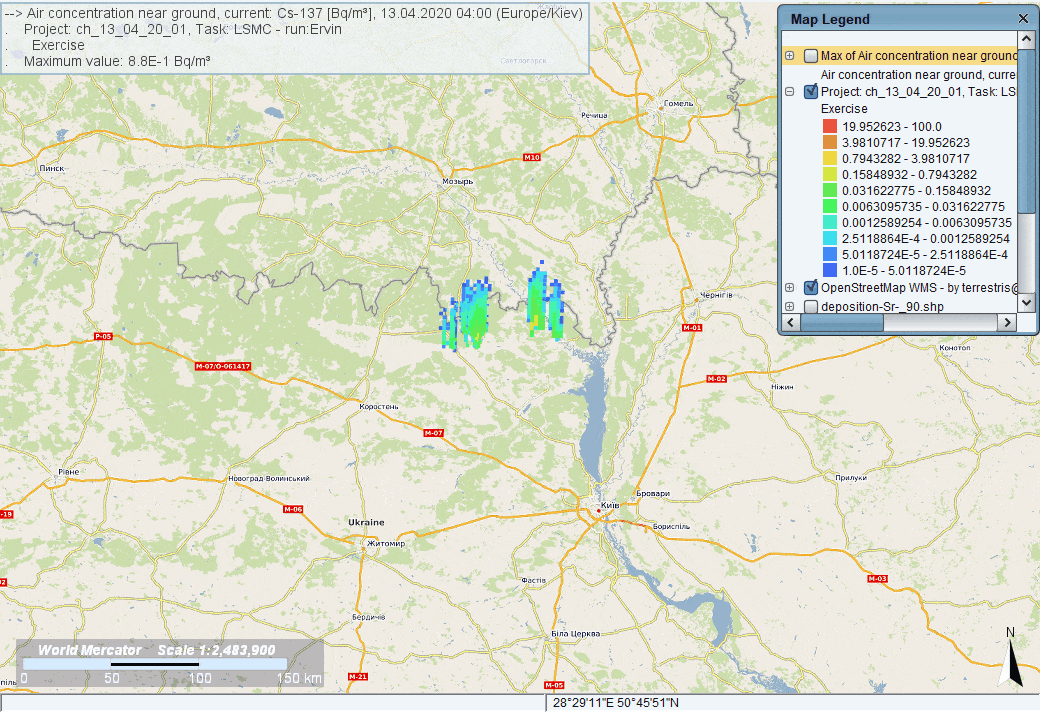
Task: Enable deposition-Sr-_90.shp layer checkbox
Action: point(810,306)
